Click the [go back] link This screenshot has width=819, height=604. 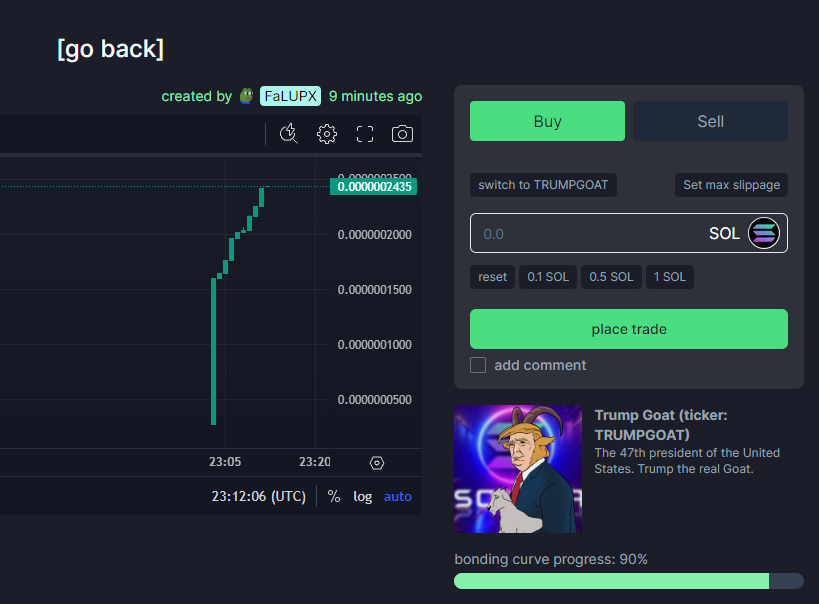coord(110,49)
